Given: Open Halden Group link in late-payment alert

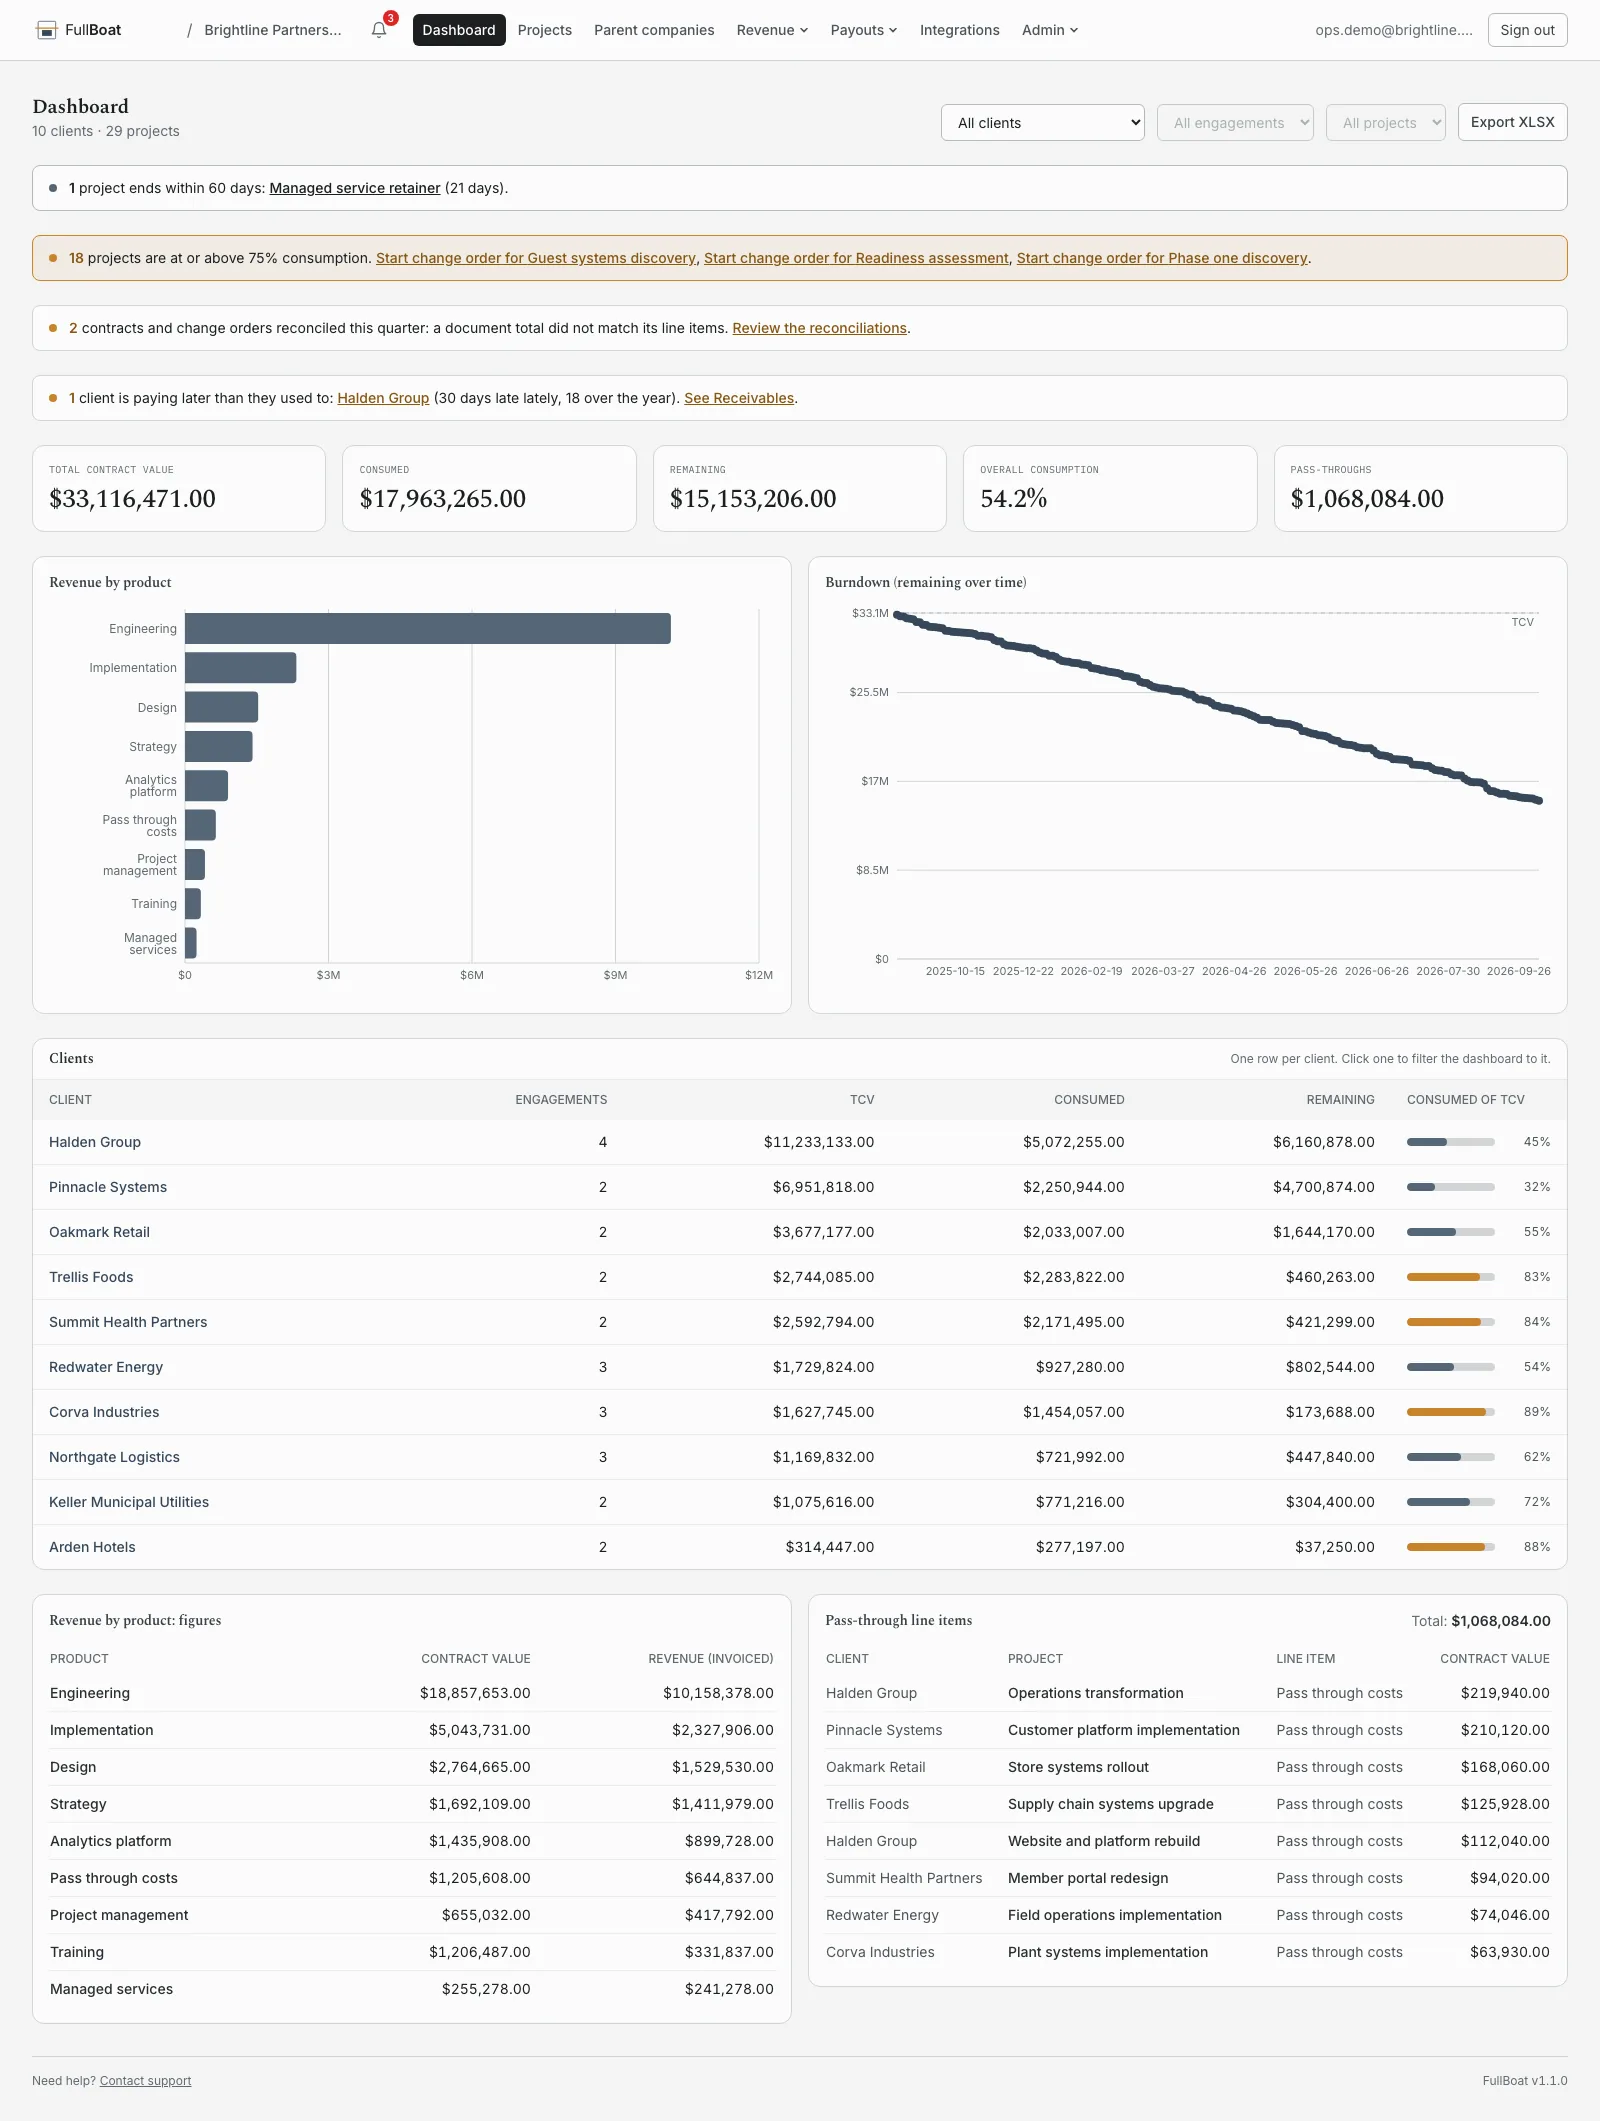Looking at the screenshot, I should [x=383, y=398].
